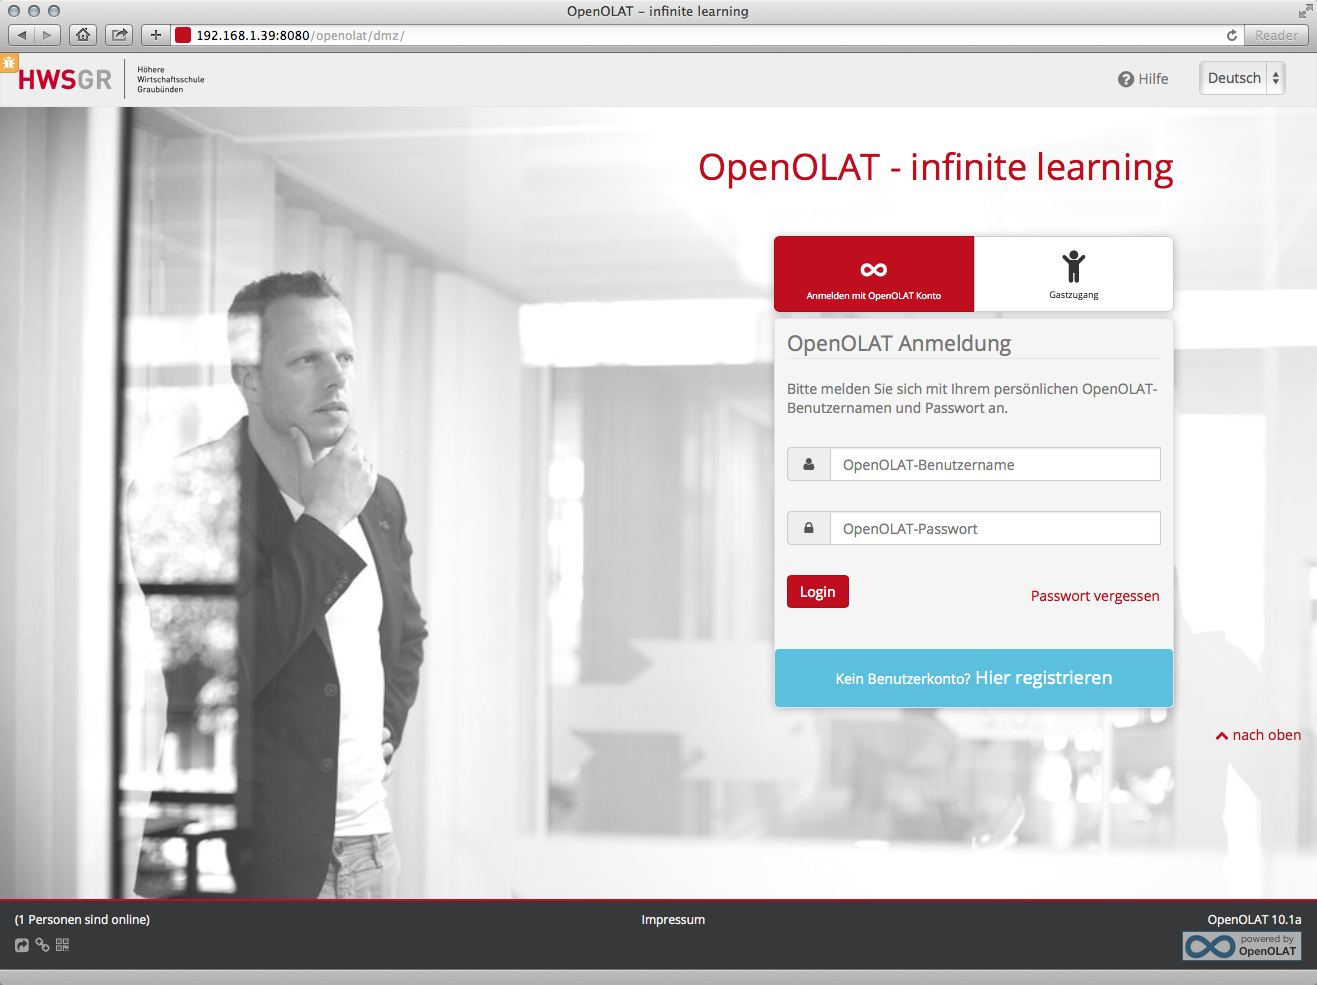Viewport: 1317px width, 985px height.
Task: Click the user icon beside the Benutzername field
Action: click(809, 464)
